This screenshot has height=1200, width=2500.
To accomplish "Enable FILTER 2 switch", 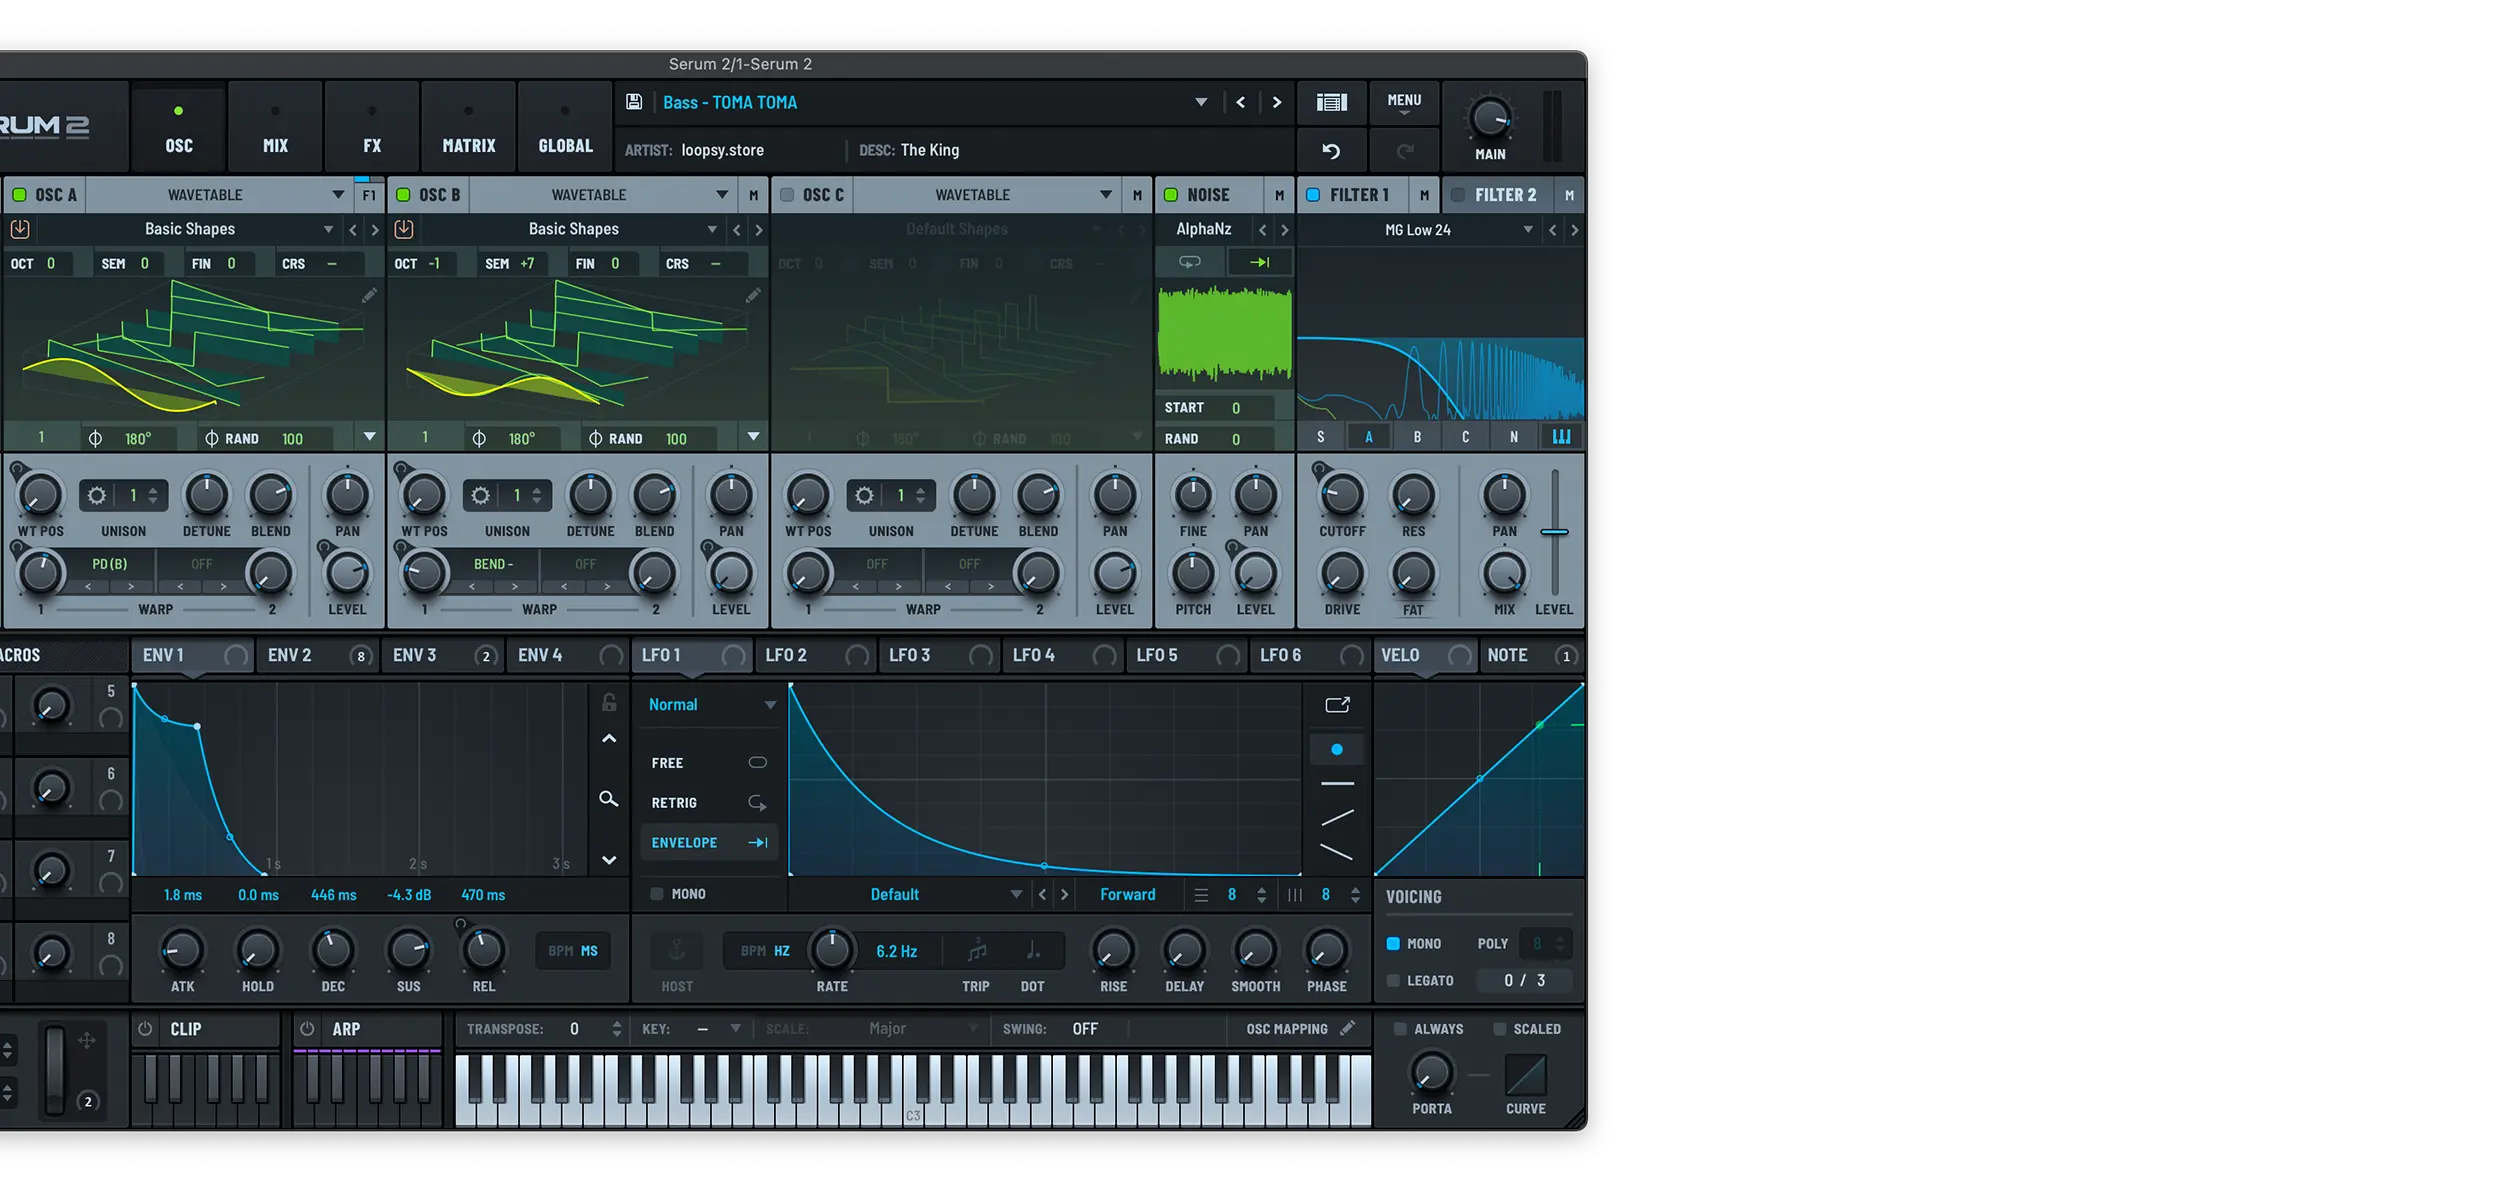I will tap(1458, 195).
